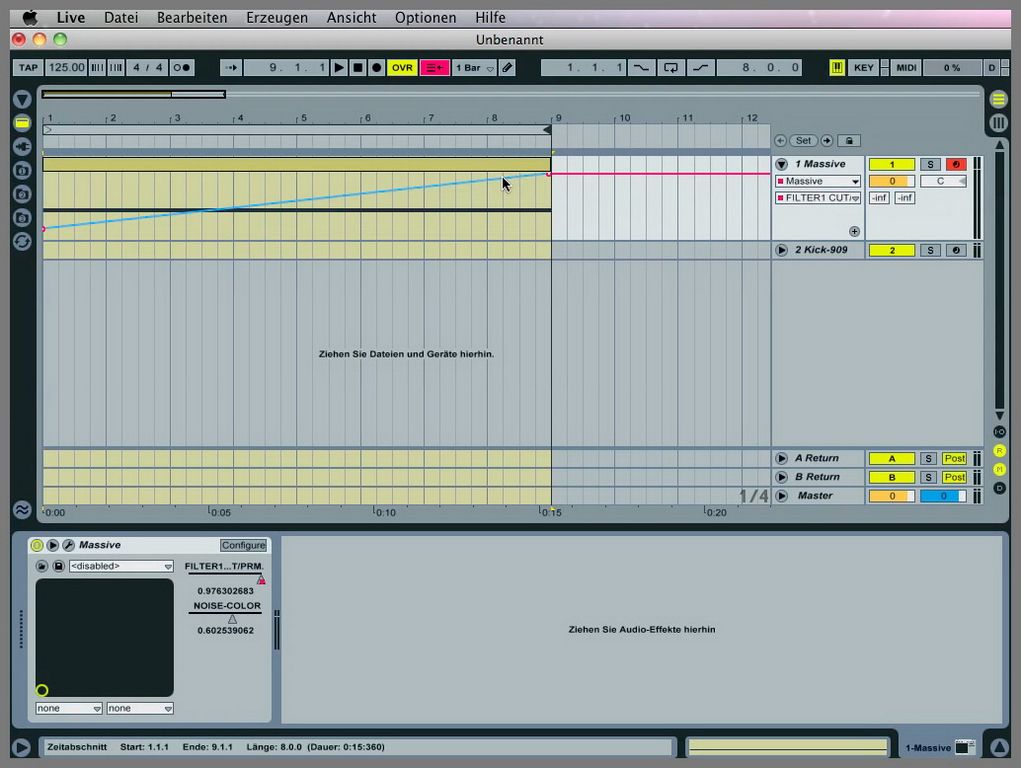Open the Massive device chooser dropdown
This screenshot has height=768, width=1021.
[818, 181]
